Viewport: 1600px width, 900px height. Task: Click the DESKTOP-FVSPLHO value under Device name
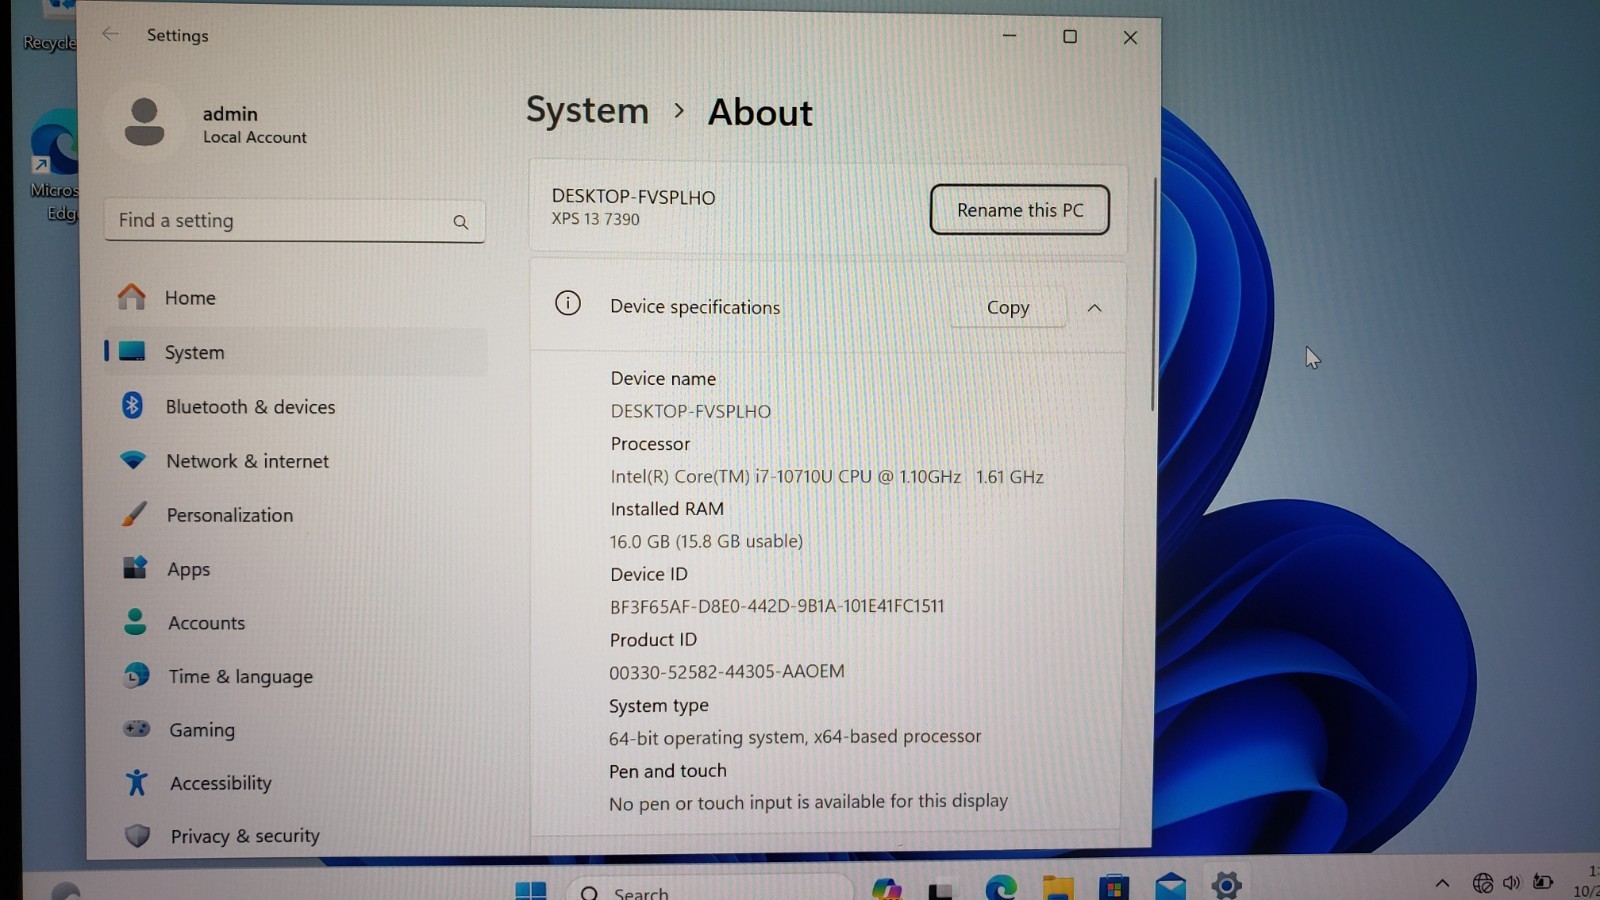coord(691,411)
